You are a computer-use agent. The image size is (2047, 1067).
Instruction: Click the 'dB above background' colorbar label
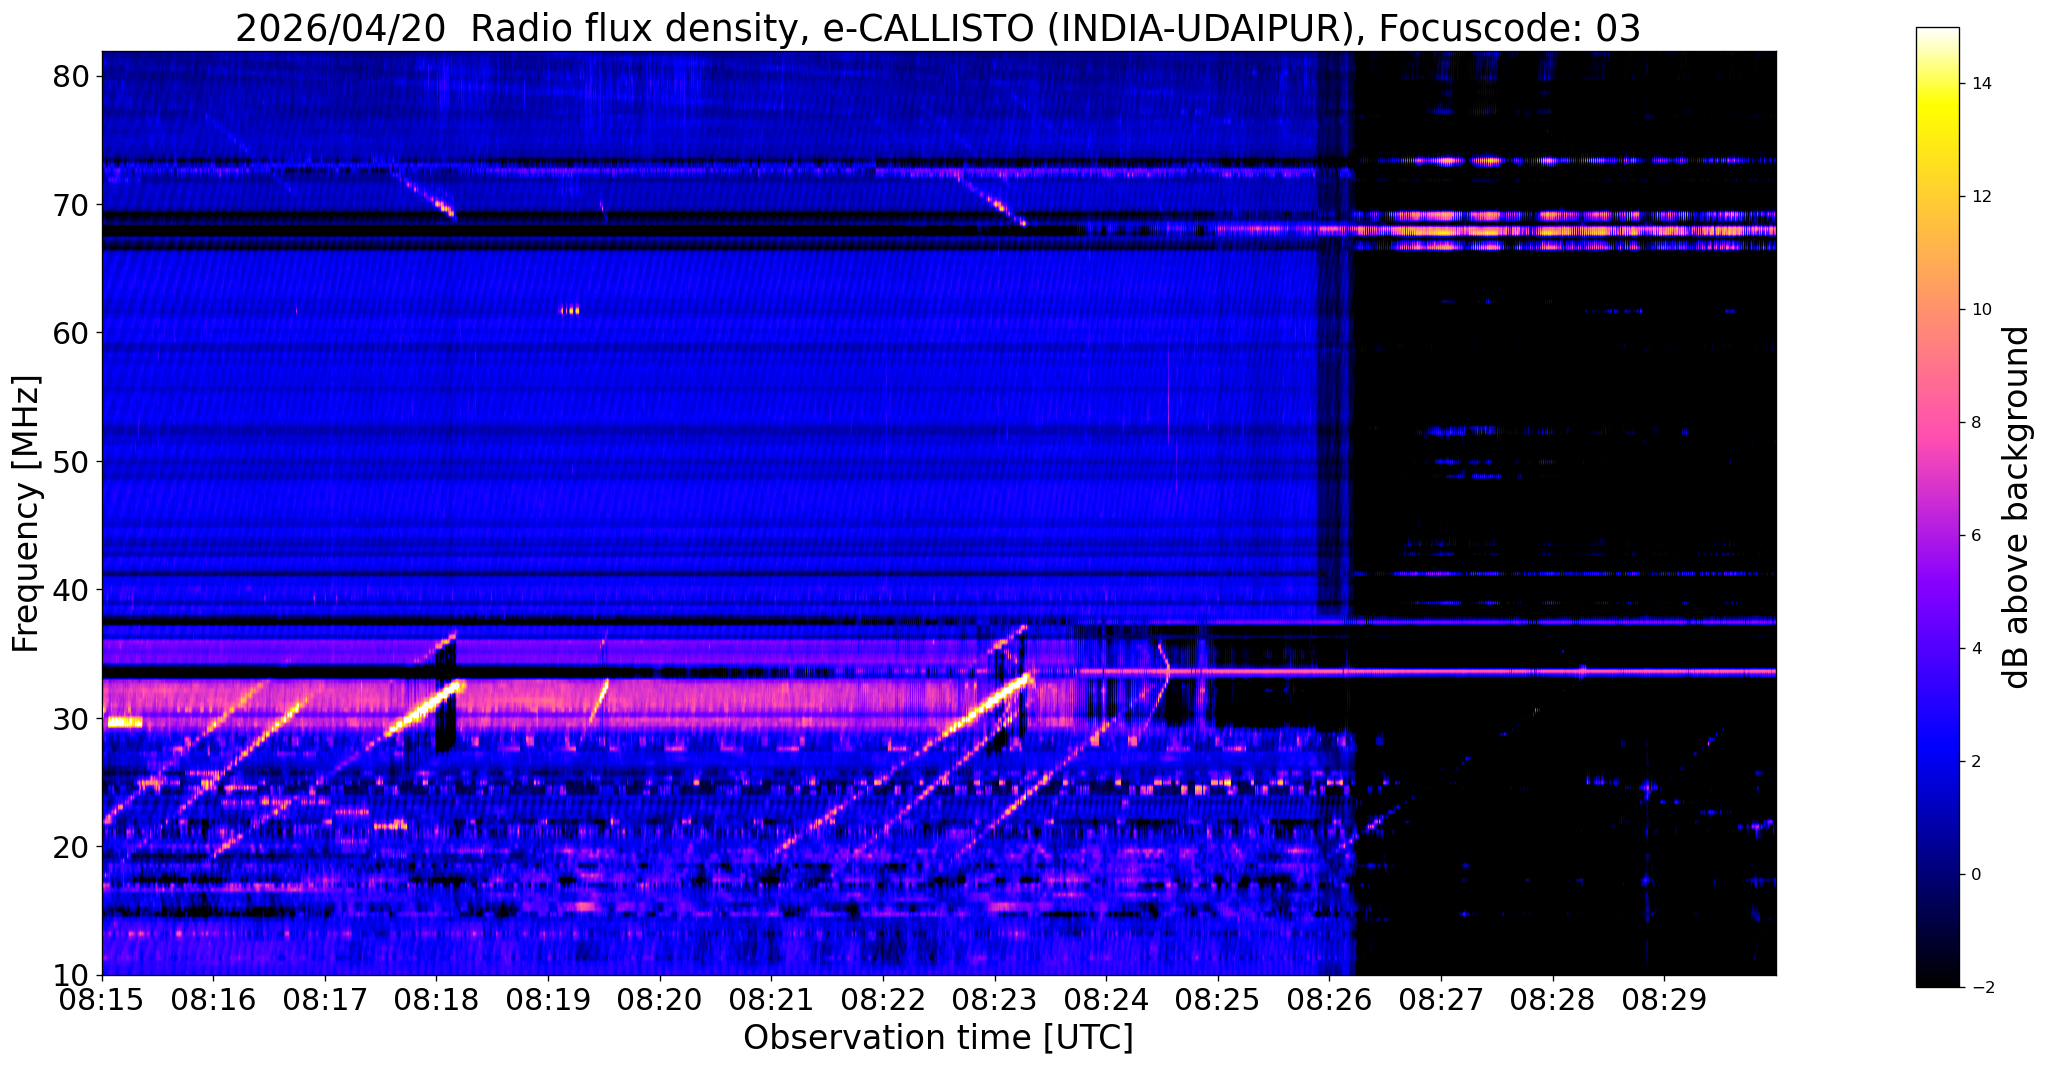coord(2017,507)
